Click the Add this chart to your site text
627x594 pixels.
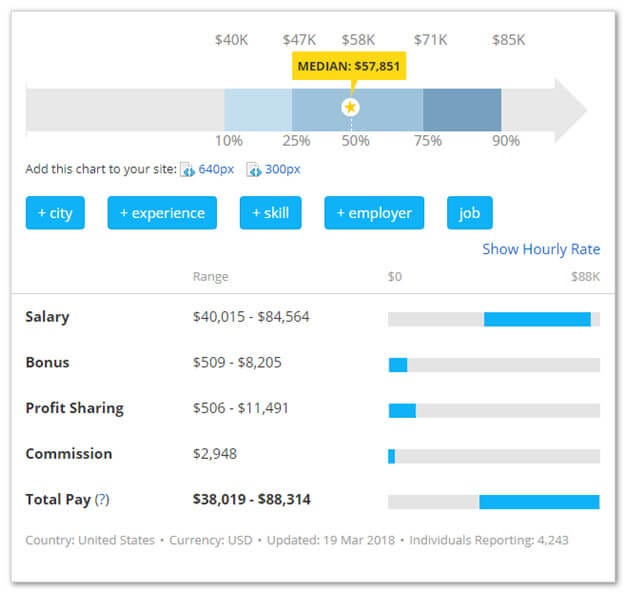tap(101, 169)
